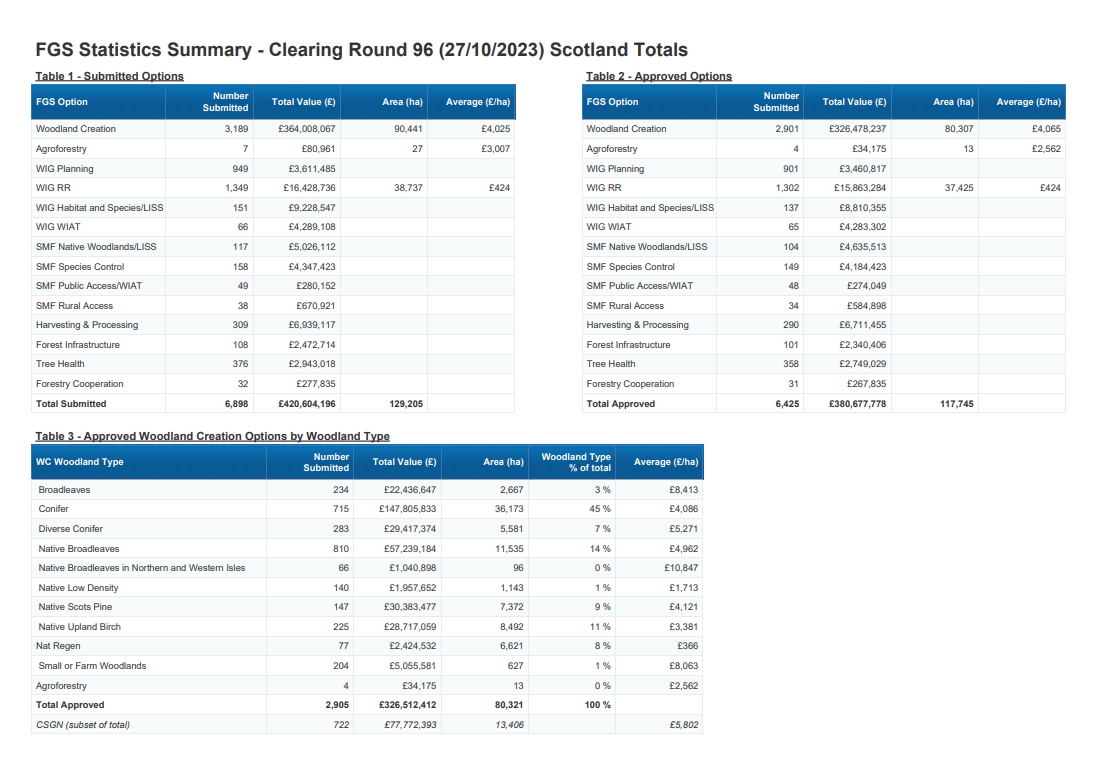Click the Table 2 - Approved Options heading
This screenshot has height=783, width=1111.
(658, 76)
